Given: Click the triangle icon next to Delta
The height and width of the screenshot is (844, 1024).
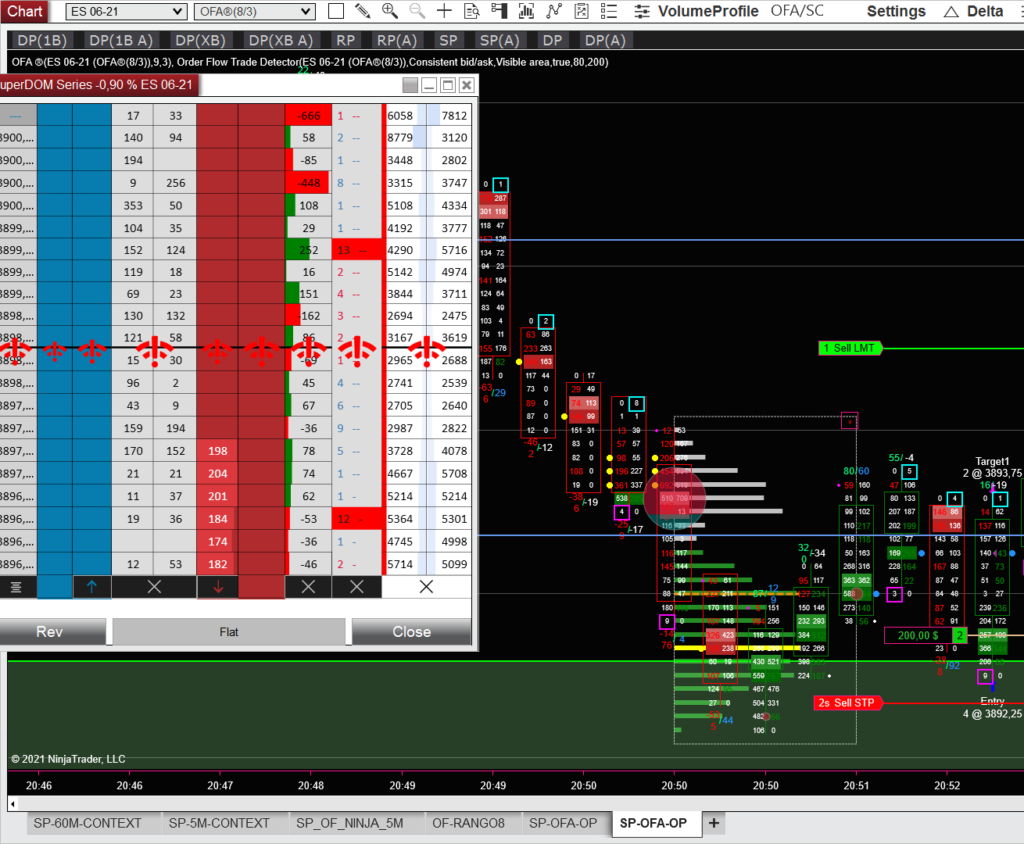Looking at the screenshot, I should click(951, 12).
